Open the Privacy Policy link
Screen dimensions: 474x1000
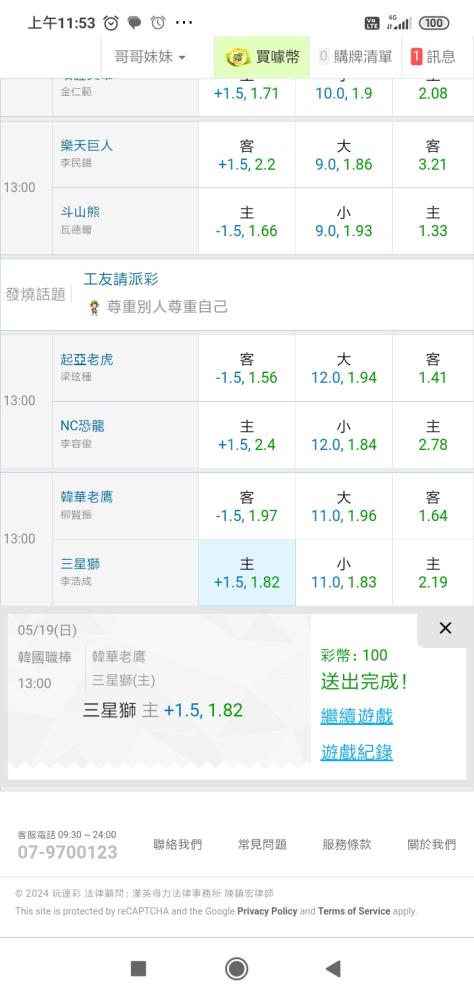click(x=267, y=911)
